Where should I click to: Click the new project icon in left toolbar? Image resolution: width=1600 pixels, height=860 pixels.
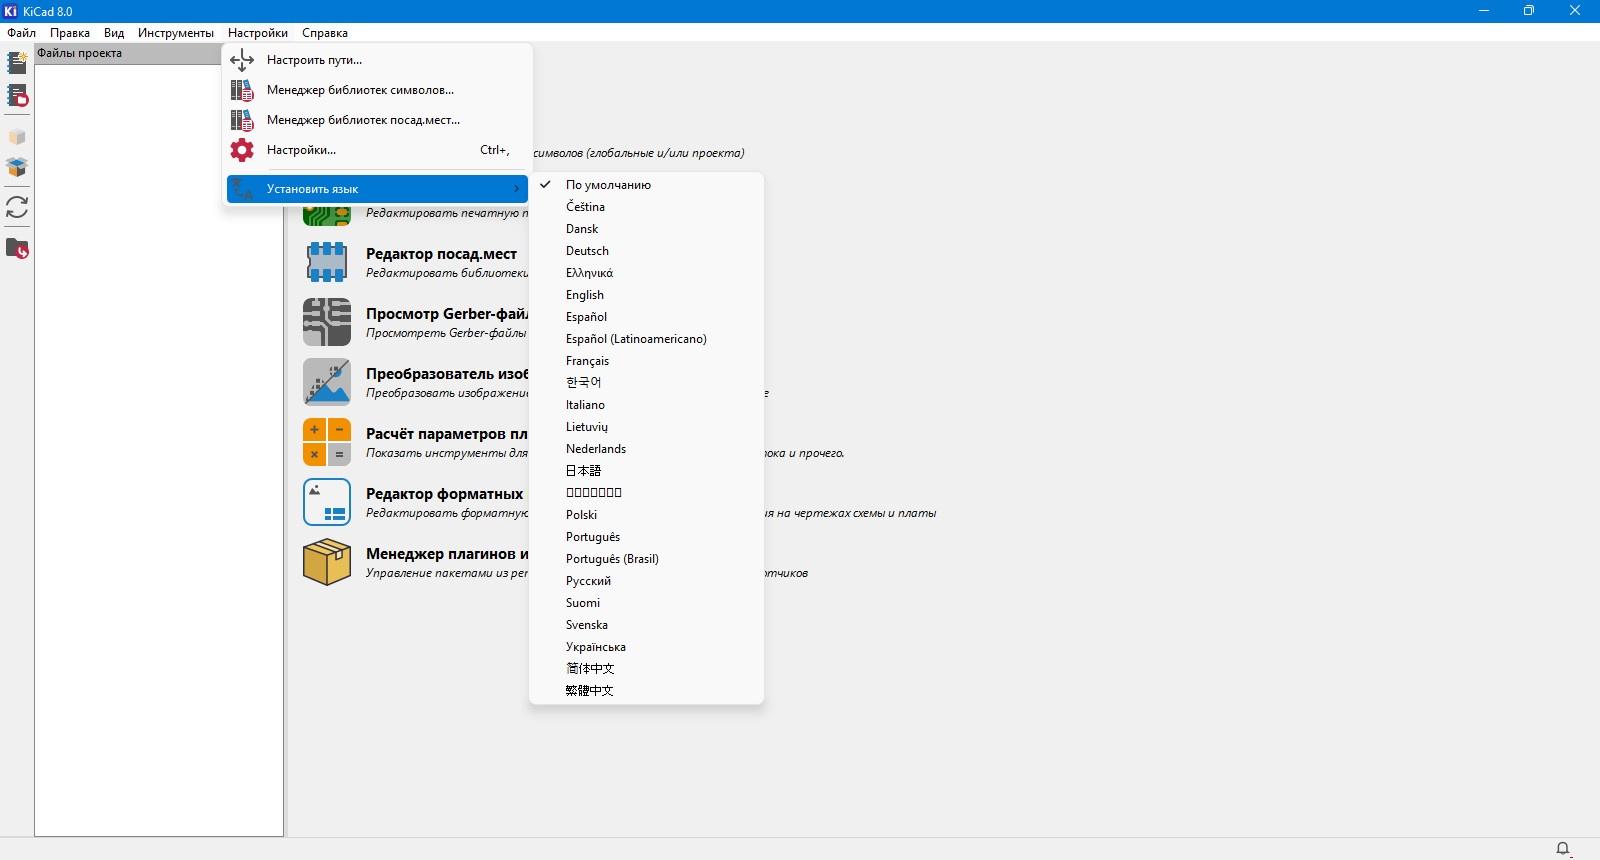pos(17,63)
